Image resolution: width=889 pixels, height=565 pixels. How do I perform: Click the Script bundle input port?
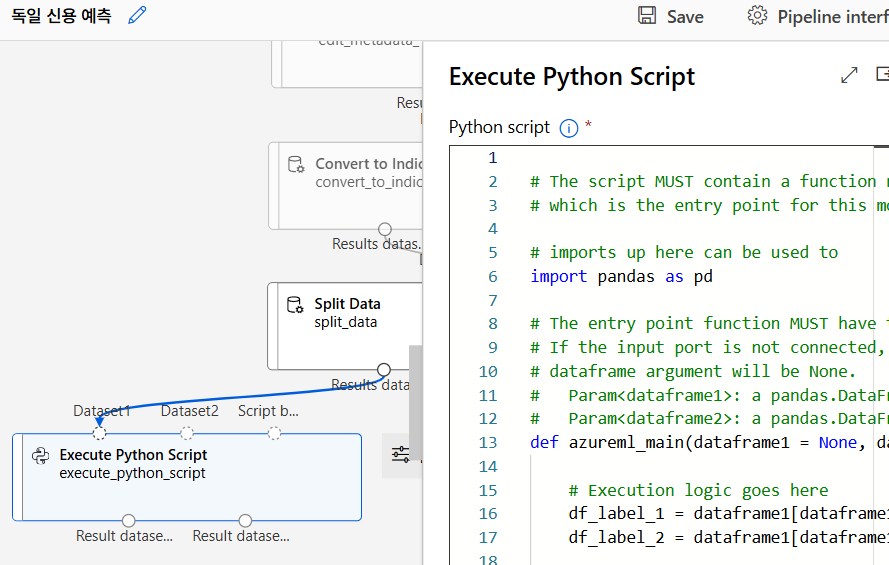tap(274, 433)
